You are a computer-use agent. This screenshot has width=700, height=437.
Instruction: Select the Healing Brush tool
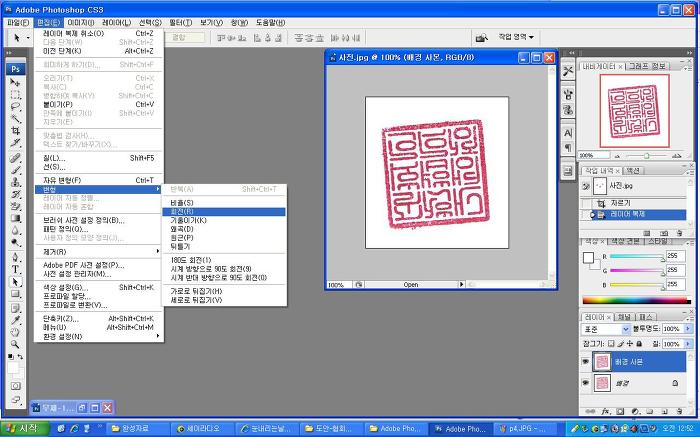coord(15,158)
